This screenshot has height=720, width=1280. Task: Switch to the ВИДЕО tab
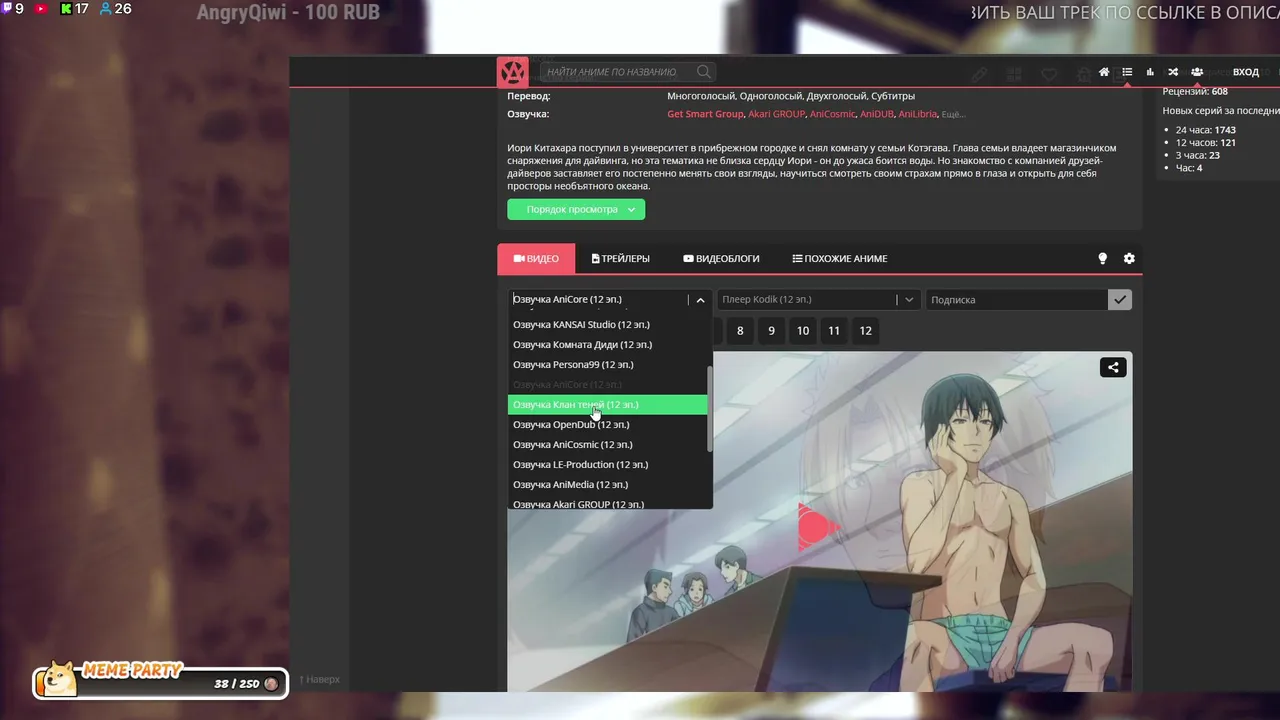tap(536, 258)
